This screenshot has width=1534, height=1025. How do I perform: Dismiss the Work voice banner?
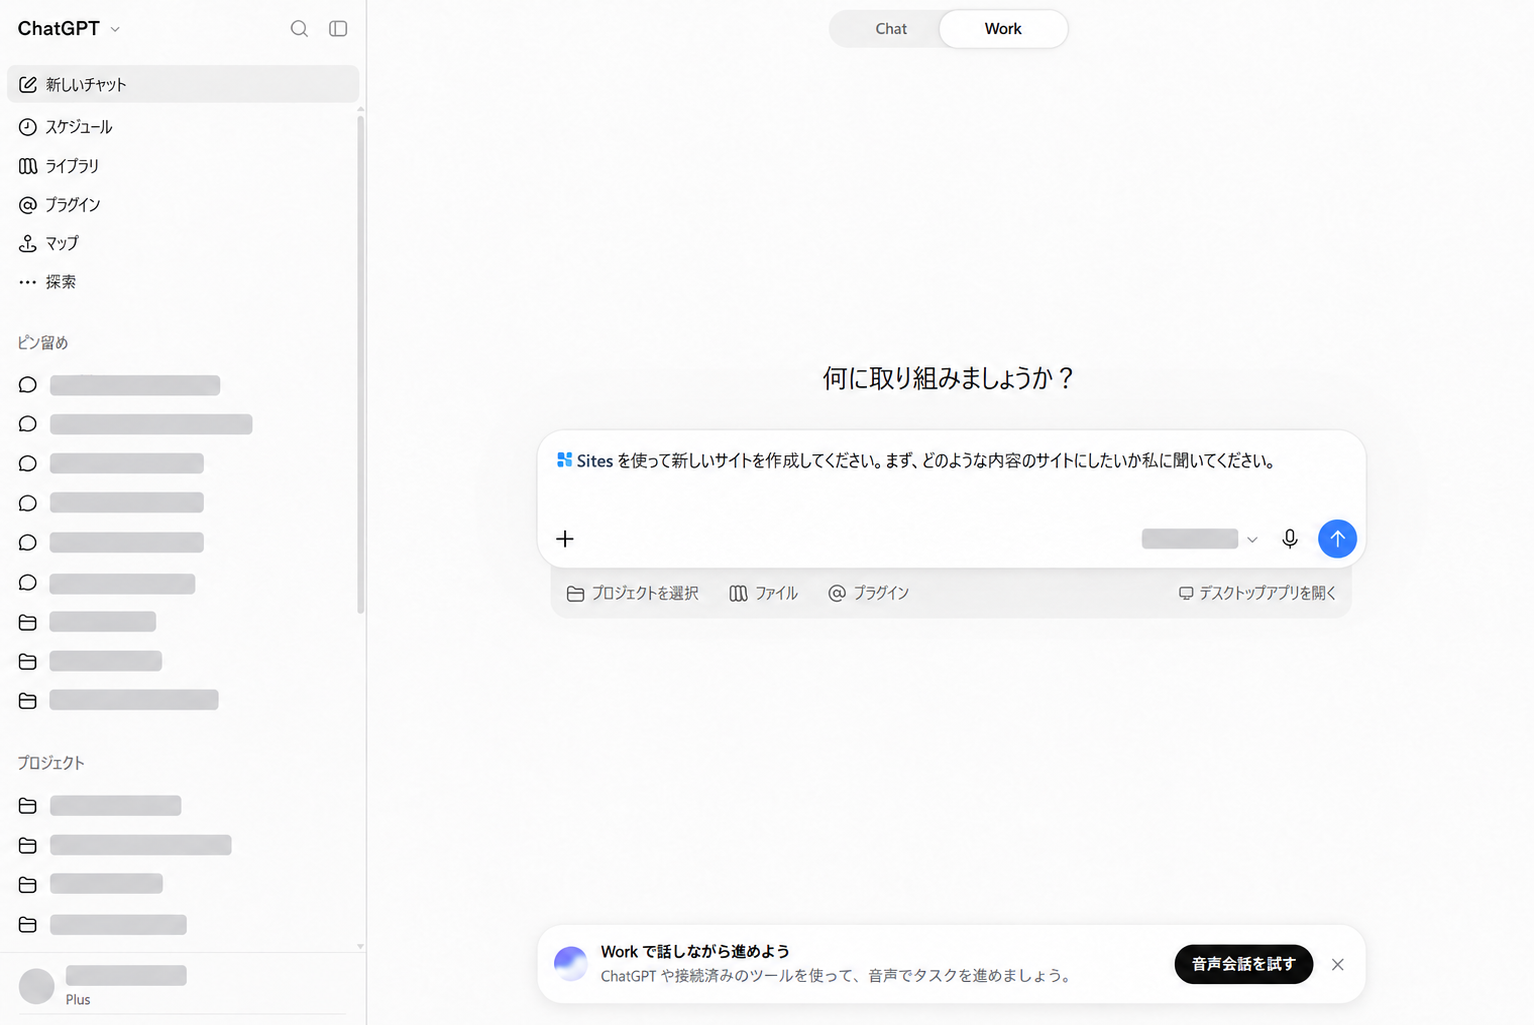1338,965
